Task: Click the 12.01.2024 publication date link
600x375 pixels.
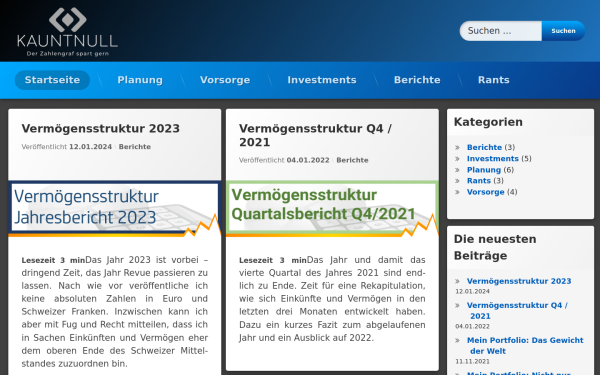Action: pos(90,147)
